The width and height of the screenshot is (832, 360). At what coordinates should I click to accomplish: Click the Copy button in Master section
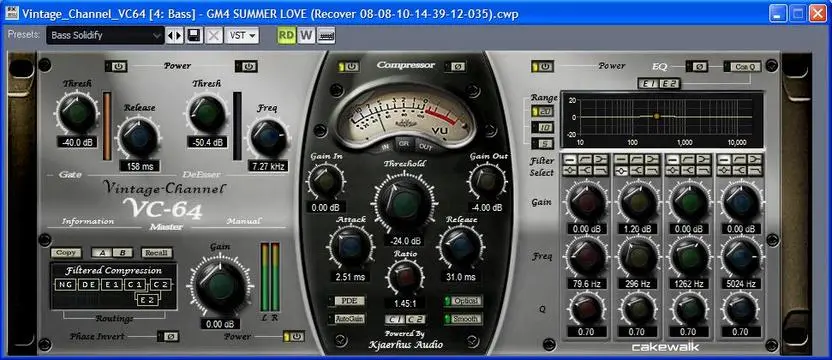click(x=66, y=253)
